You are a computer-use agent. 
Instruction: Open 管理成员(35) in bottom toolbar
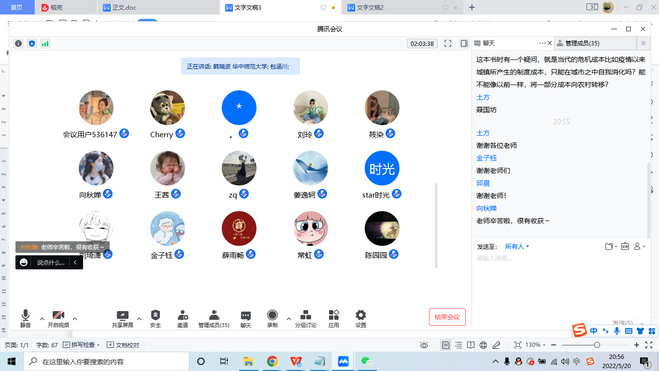click(x=214, y=319)
